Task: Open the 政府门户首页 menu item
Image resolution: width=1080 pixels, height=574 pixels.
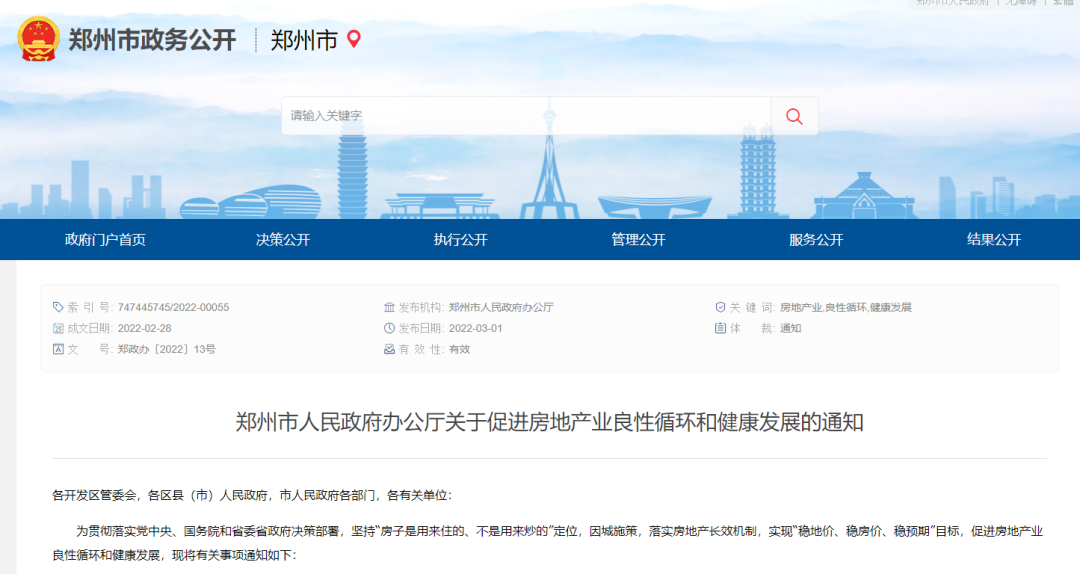Action: pyautogui.click(x=105, y=240)
